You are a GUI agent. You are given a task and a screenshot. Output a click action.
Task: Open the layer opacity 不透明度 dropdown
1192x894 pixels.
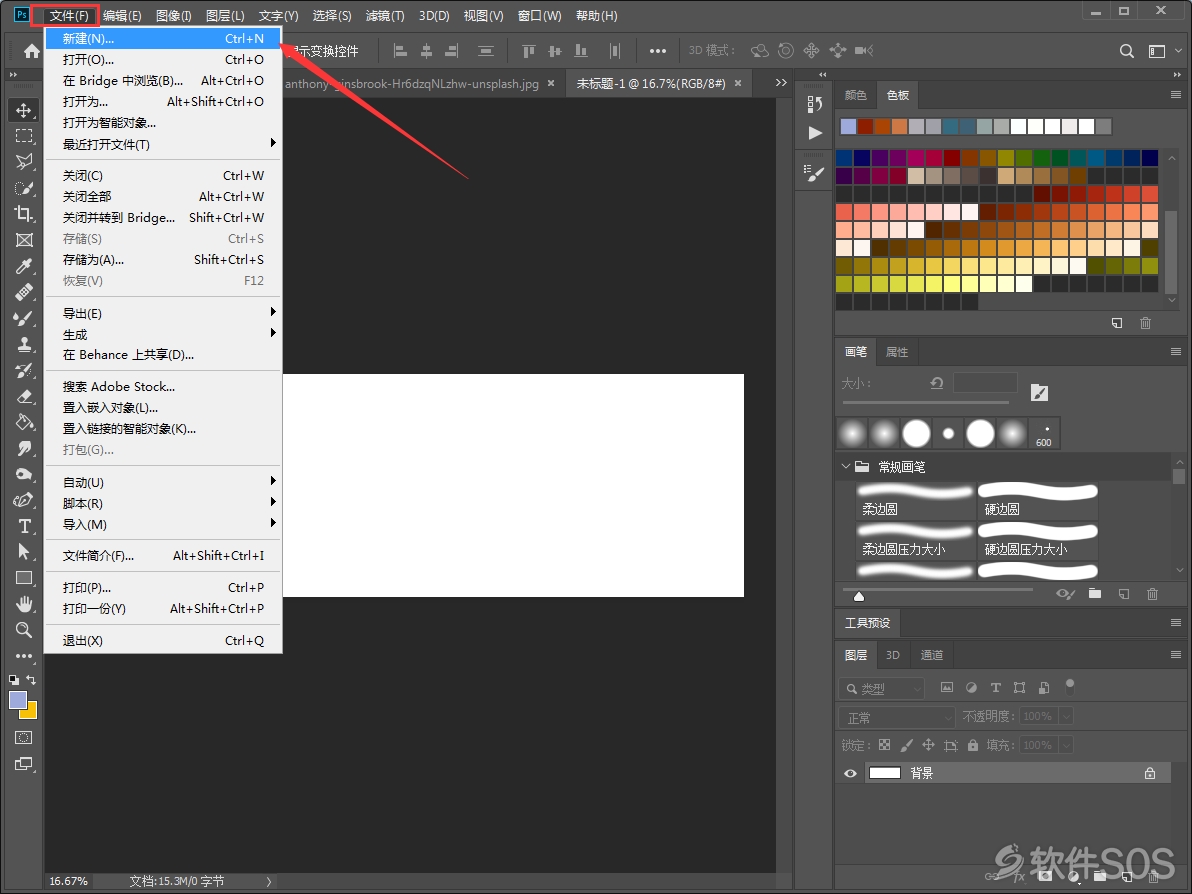pos(1066,716)
